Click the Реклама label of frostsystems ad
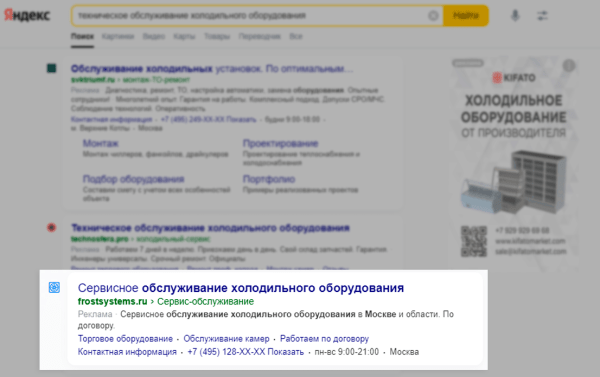This screenshot has width=600, height=377. (x=95, y=314)
